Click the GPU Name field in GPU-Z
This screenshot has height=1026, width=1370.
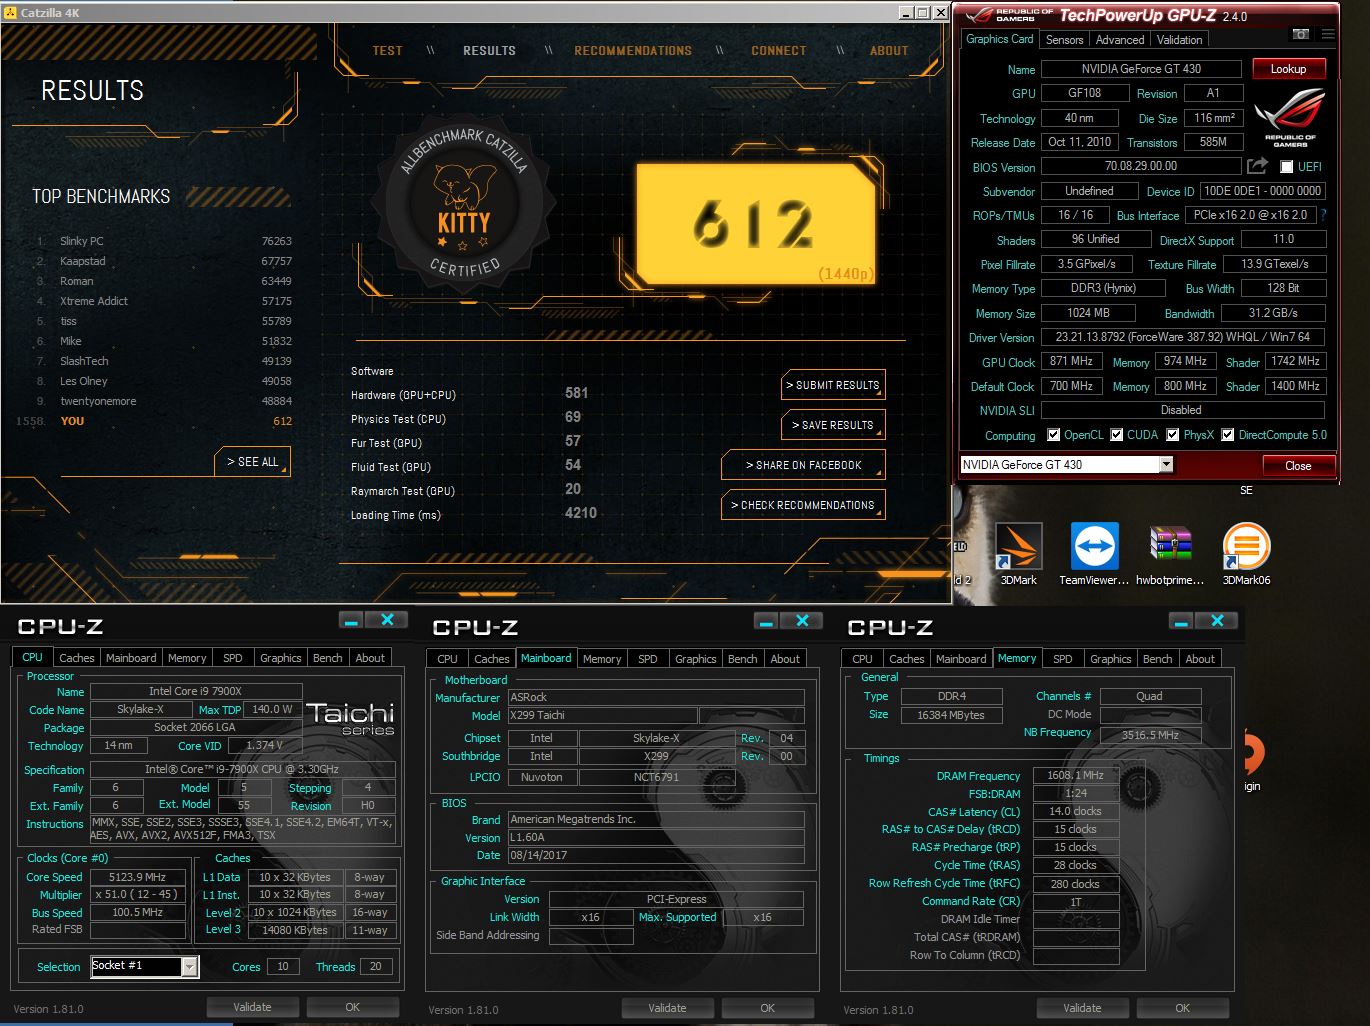click(x=1141, y=69)
